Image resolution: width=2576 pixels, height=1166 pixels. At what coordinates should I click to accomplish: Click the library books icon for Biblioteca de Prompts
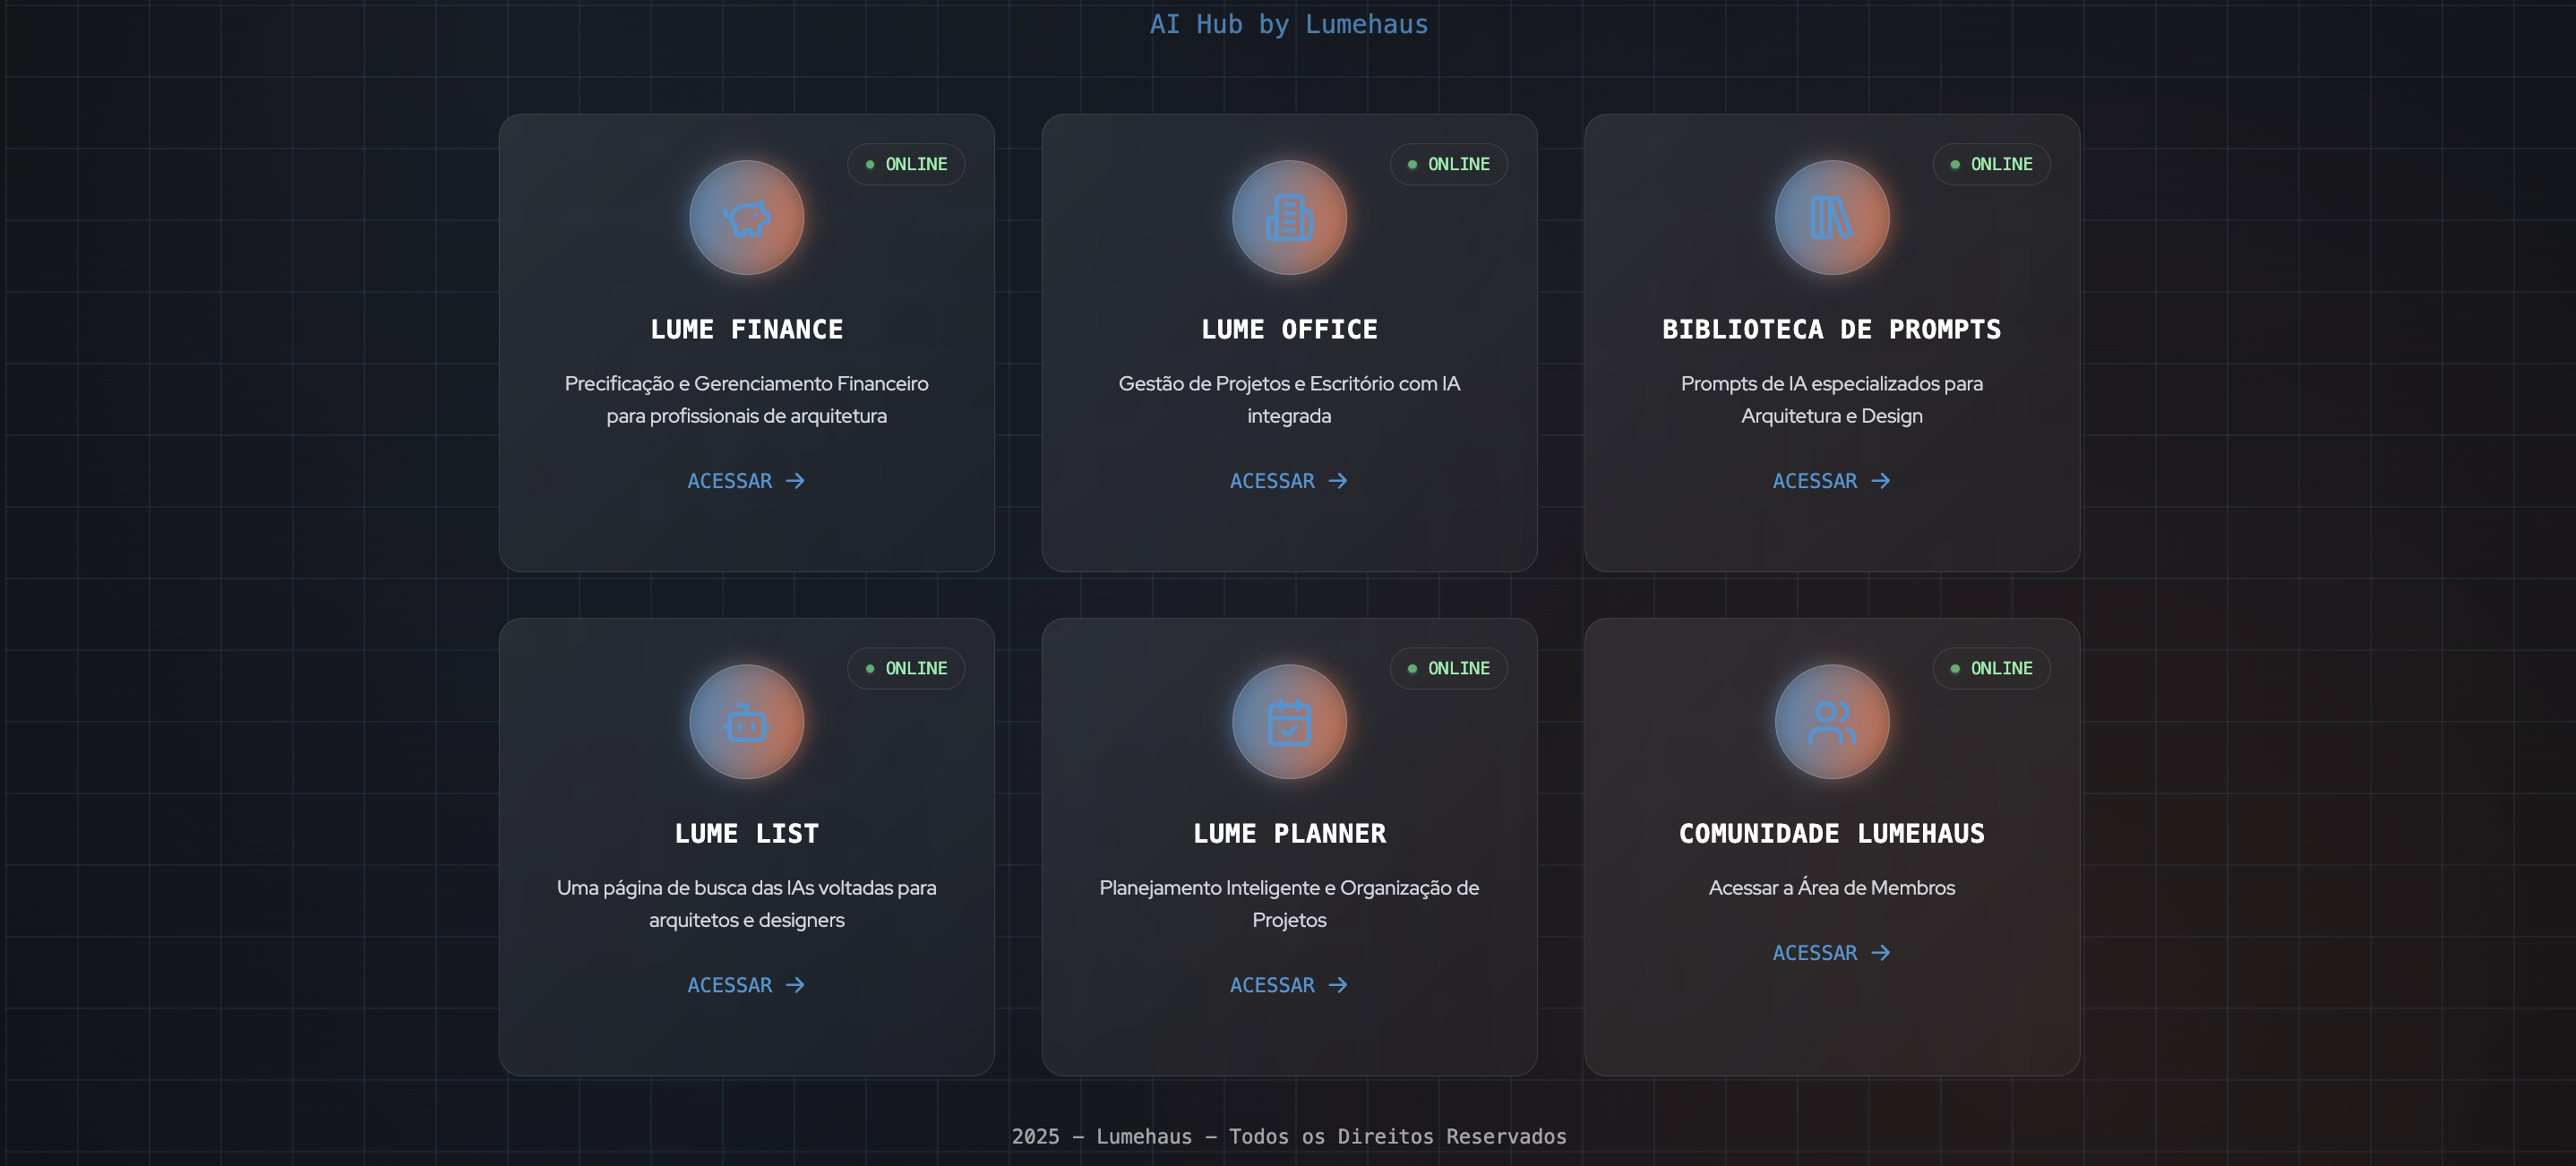click(1831, 218)
